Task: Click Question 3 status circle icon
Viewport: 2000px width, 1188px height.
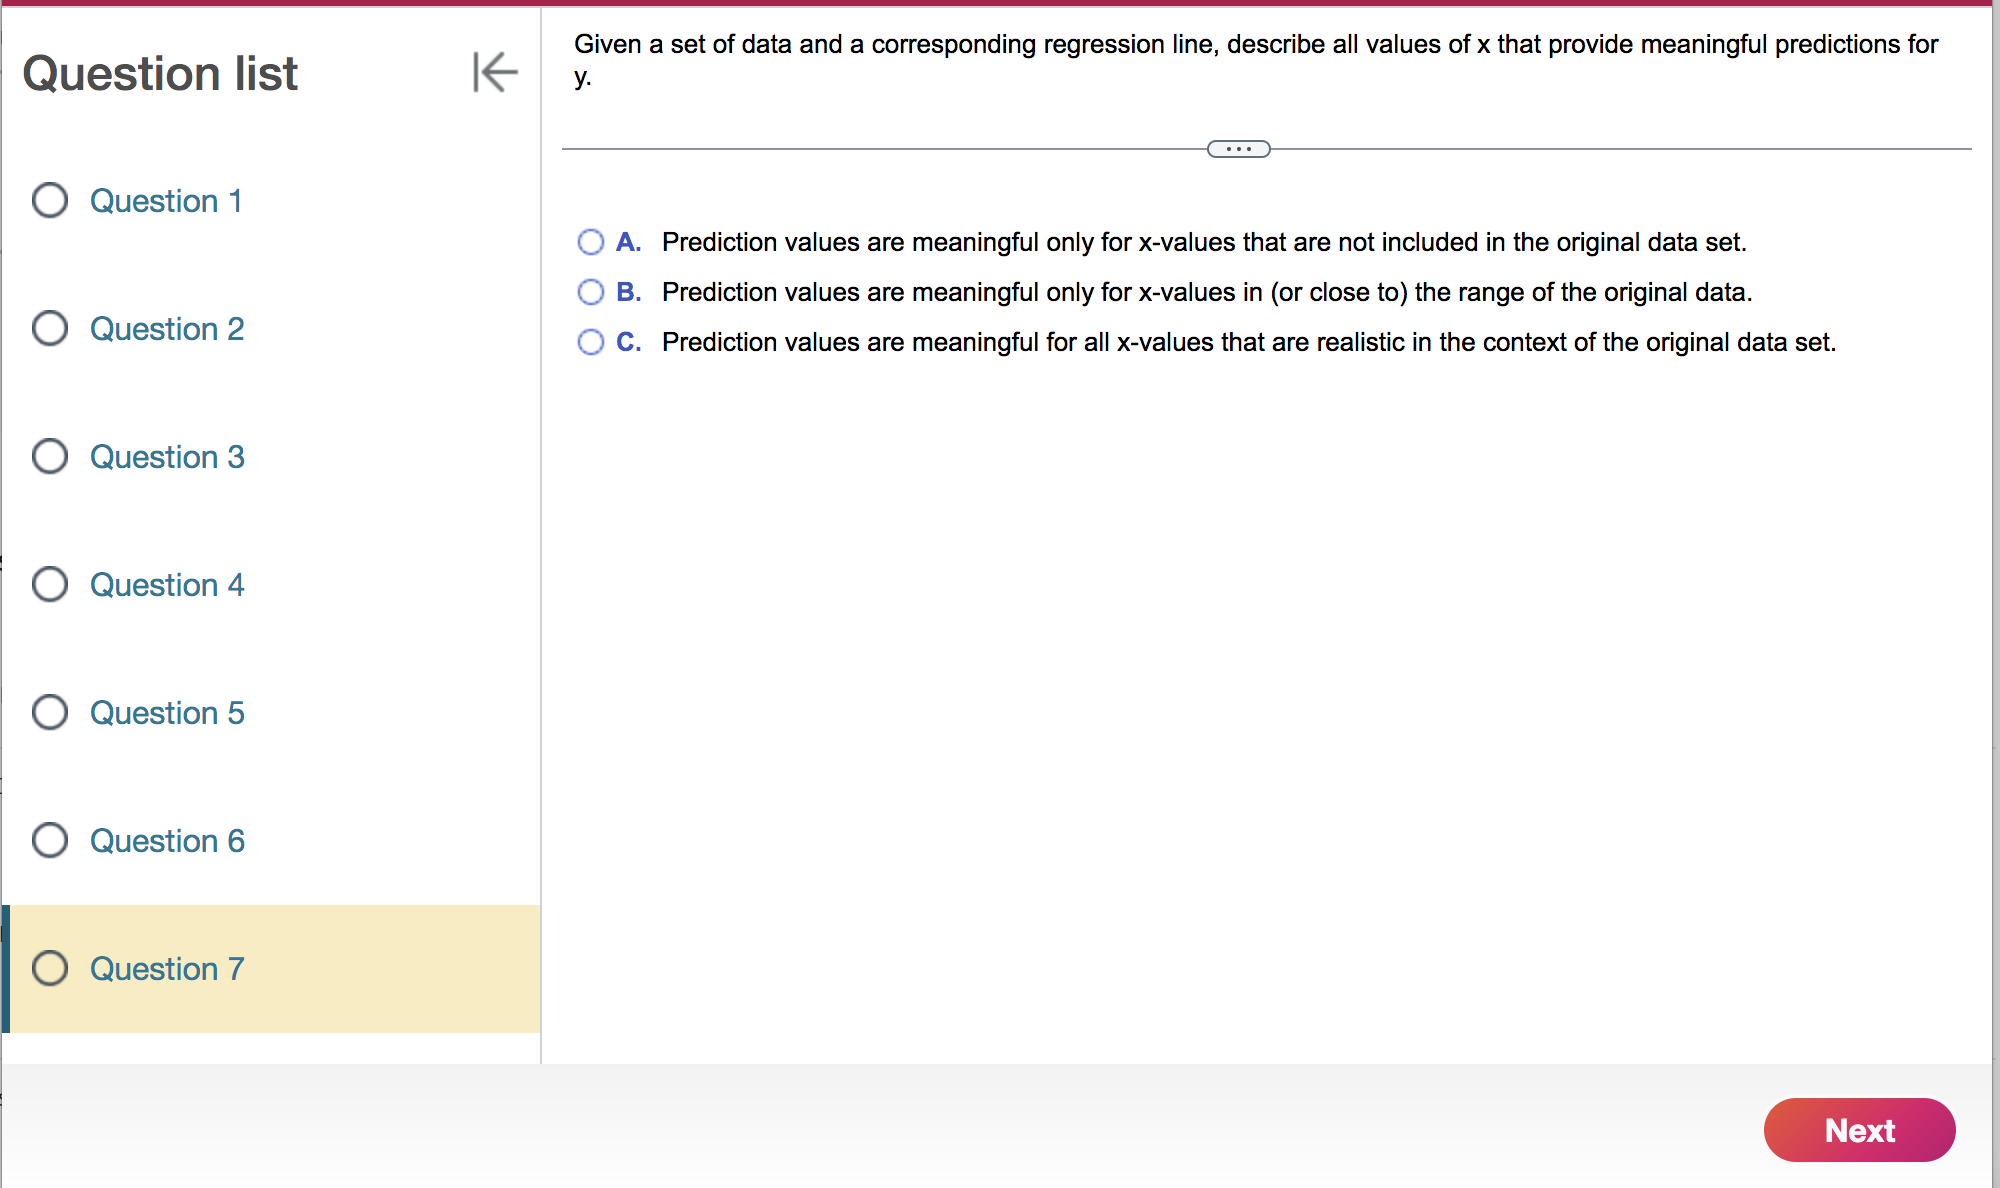Action: pyautogui.click(x=50, y=456)
